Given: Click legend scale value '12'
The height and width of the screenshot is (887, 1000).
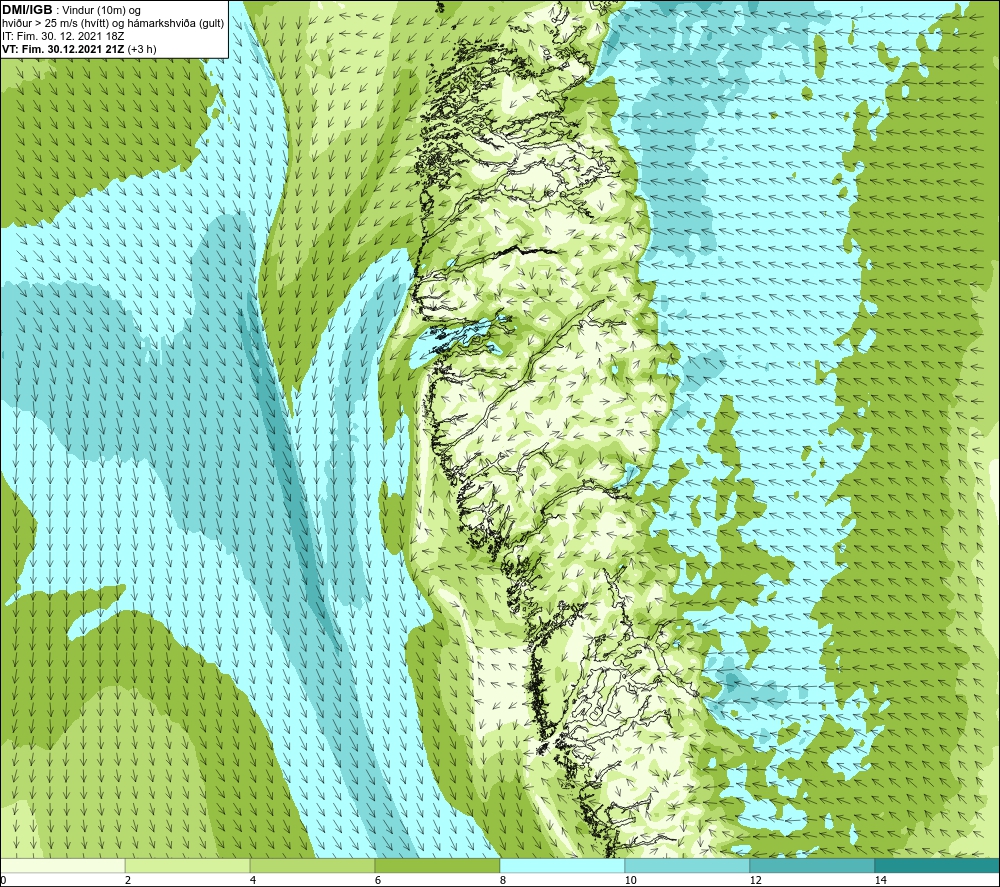Looking at the screenshot, I should click(756, 881).
